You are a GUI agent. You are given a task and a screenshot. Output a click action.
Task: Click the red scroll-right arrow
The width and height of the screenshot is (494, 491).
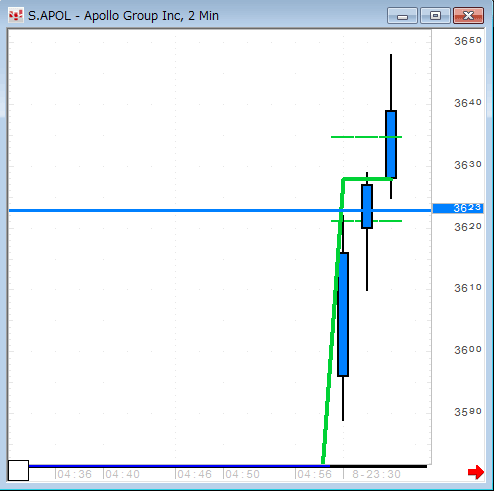[476, 472]
